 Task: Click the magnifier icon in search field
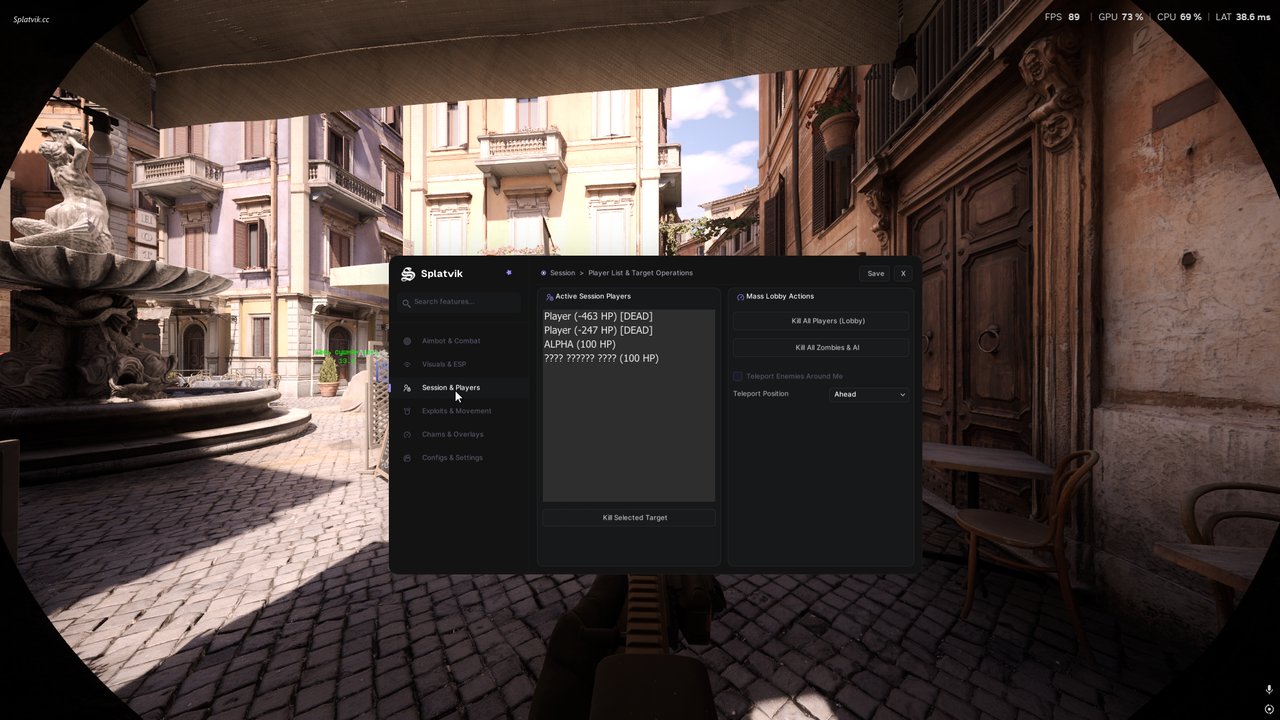tap(407, 302)
